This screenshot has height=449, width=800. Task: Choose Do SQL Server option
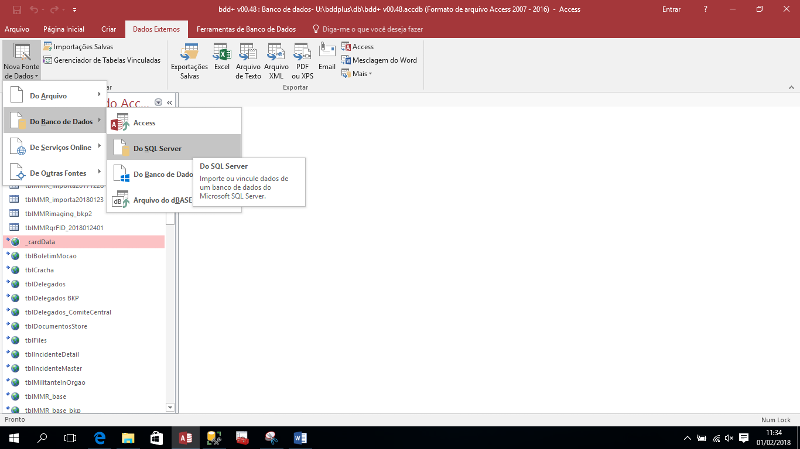point(174,148)
